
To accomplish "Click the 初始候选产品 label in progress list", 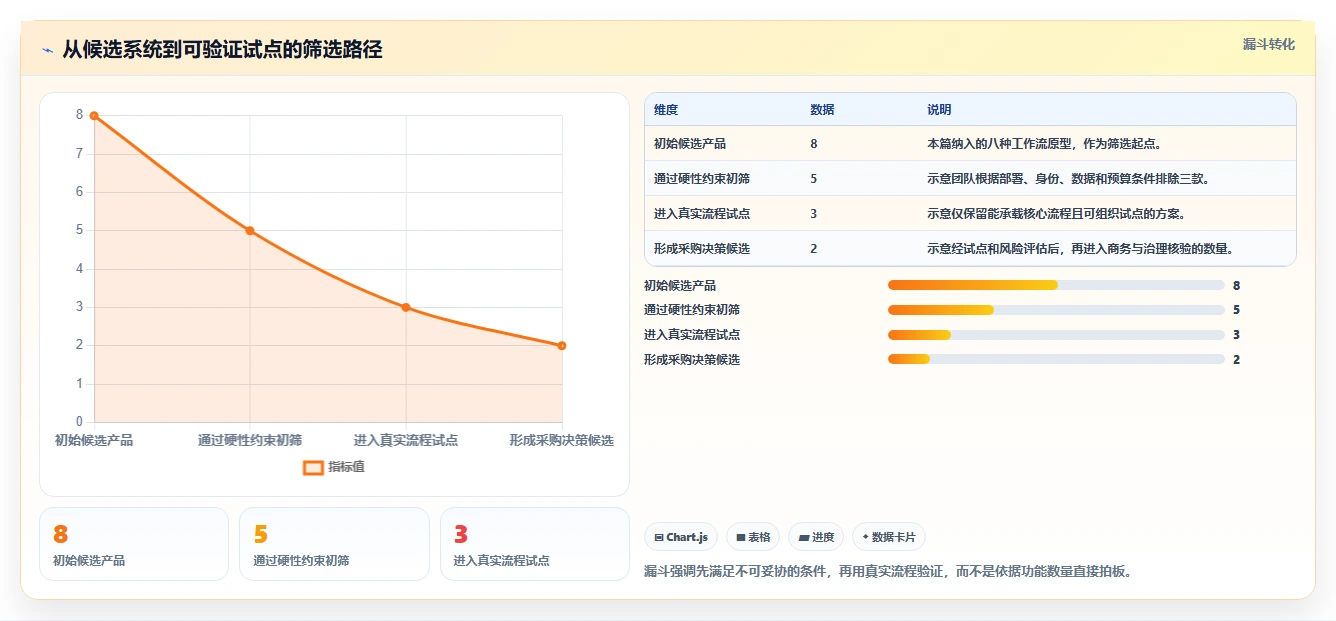I will click(x=680, y=285).
